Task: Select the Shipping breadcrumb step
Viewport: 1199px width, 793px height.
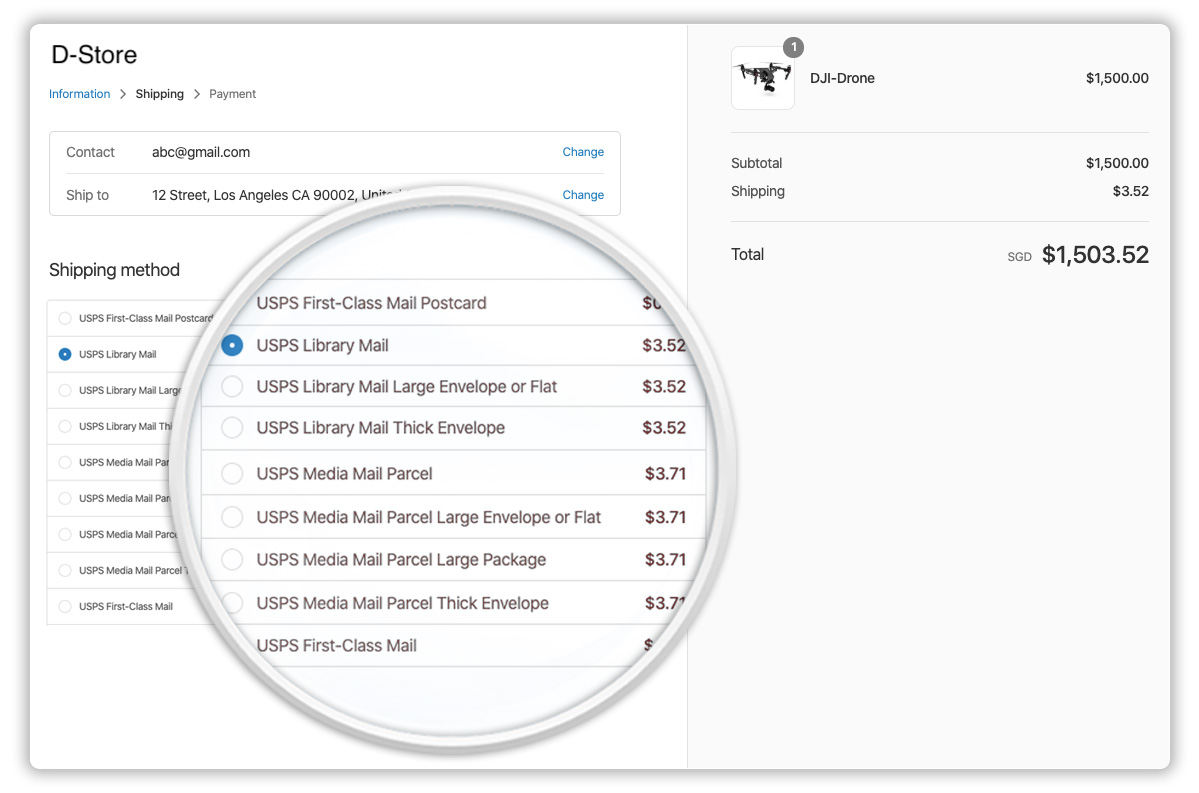Action: click(x=160, y=94)
